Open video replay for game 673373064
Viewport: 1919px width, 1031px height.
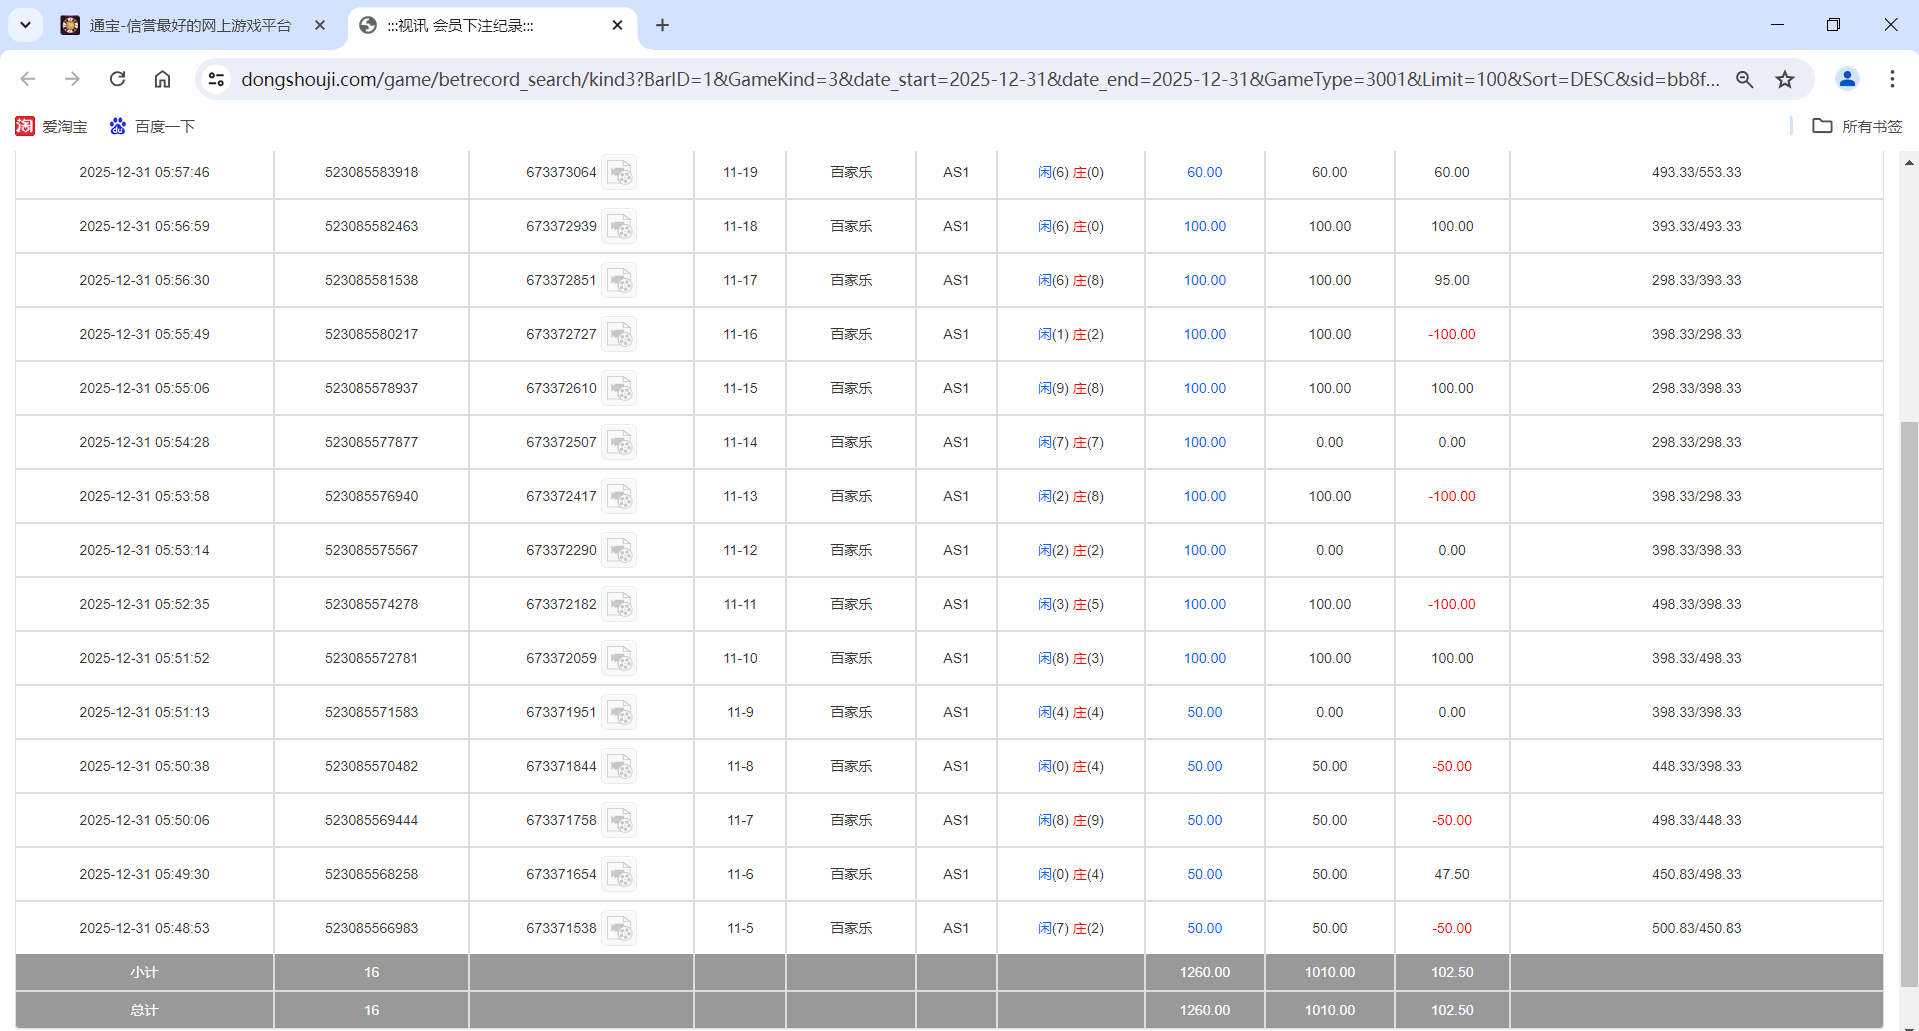click(621, 172)
